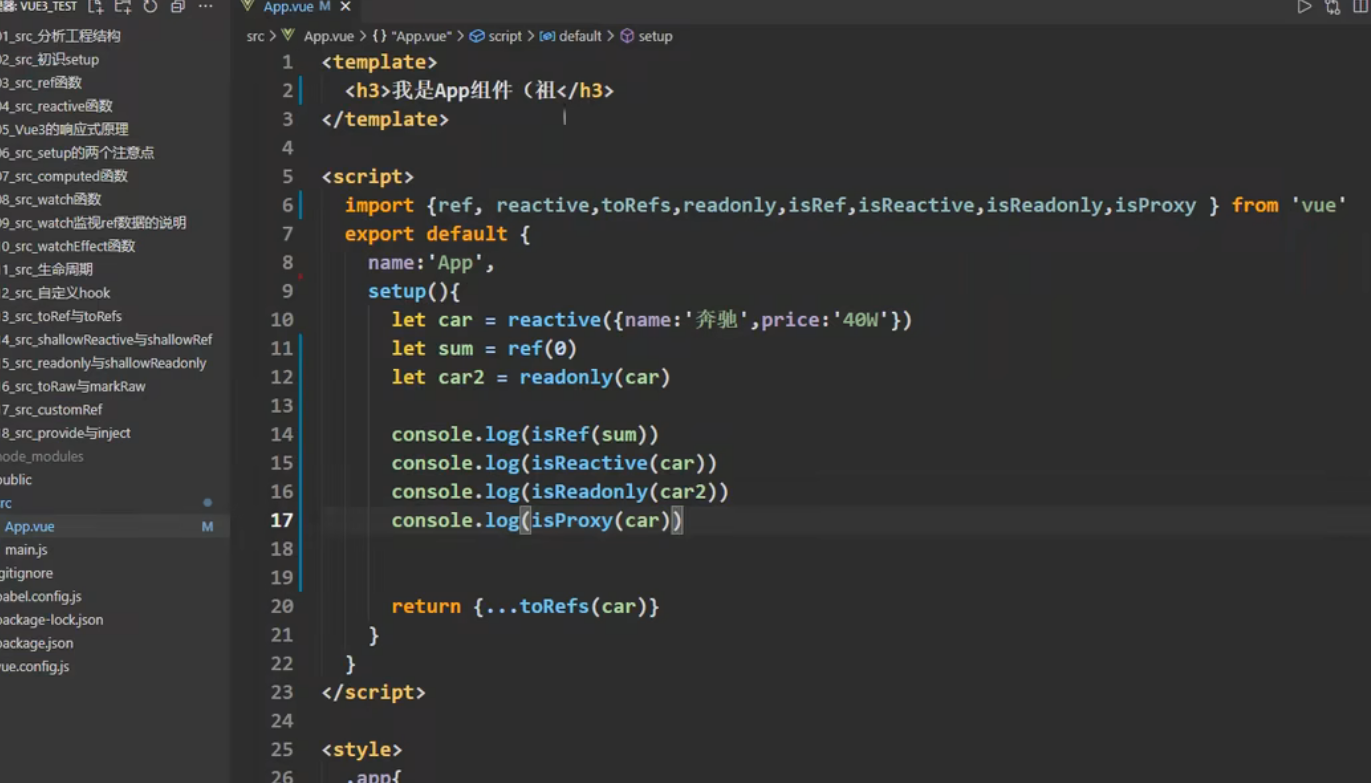Viewport: 1371px width, 783px height.
Task: Expand folder 08_src_watch函数
Action: 51,200
